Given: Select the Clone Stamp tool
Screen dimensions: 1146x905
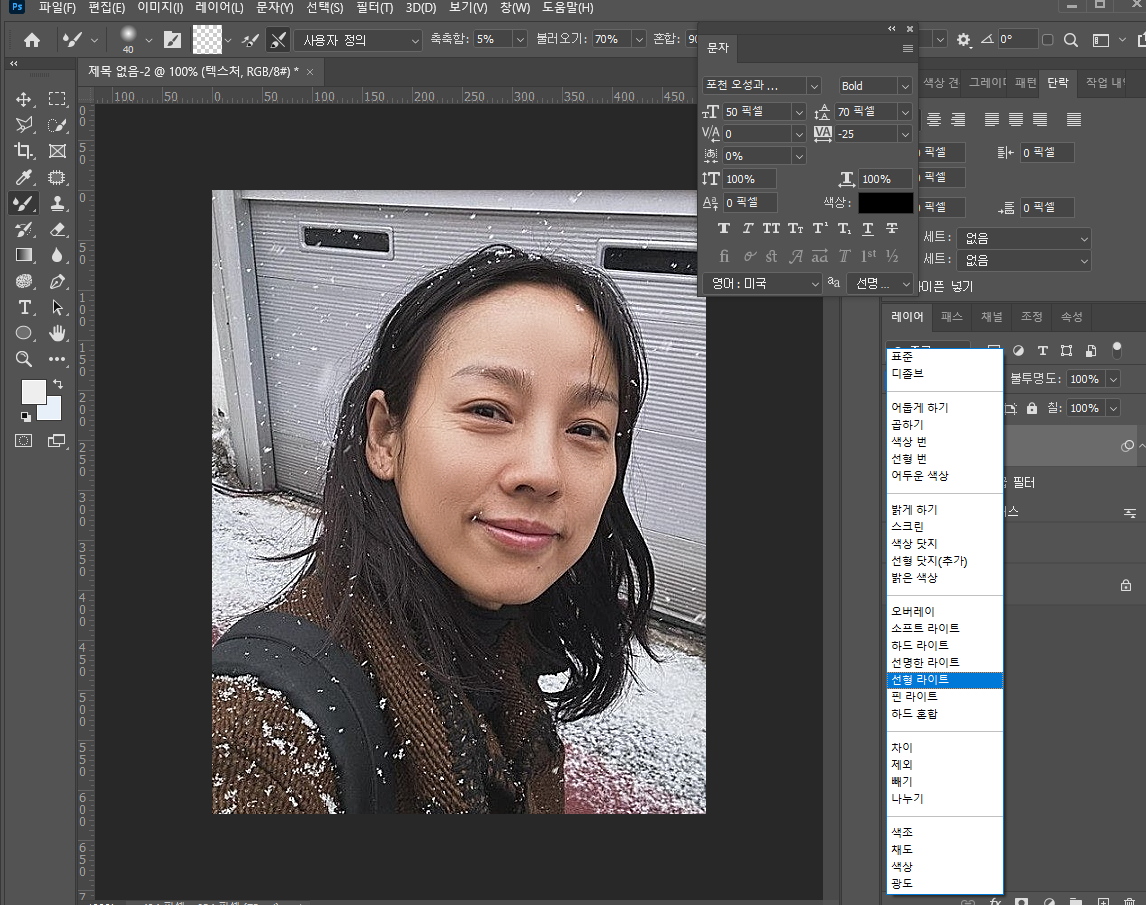Looking at the screenshot, I should tap(57, 203).
